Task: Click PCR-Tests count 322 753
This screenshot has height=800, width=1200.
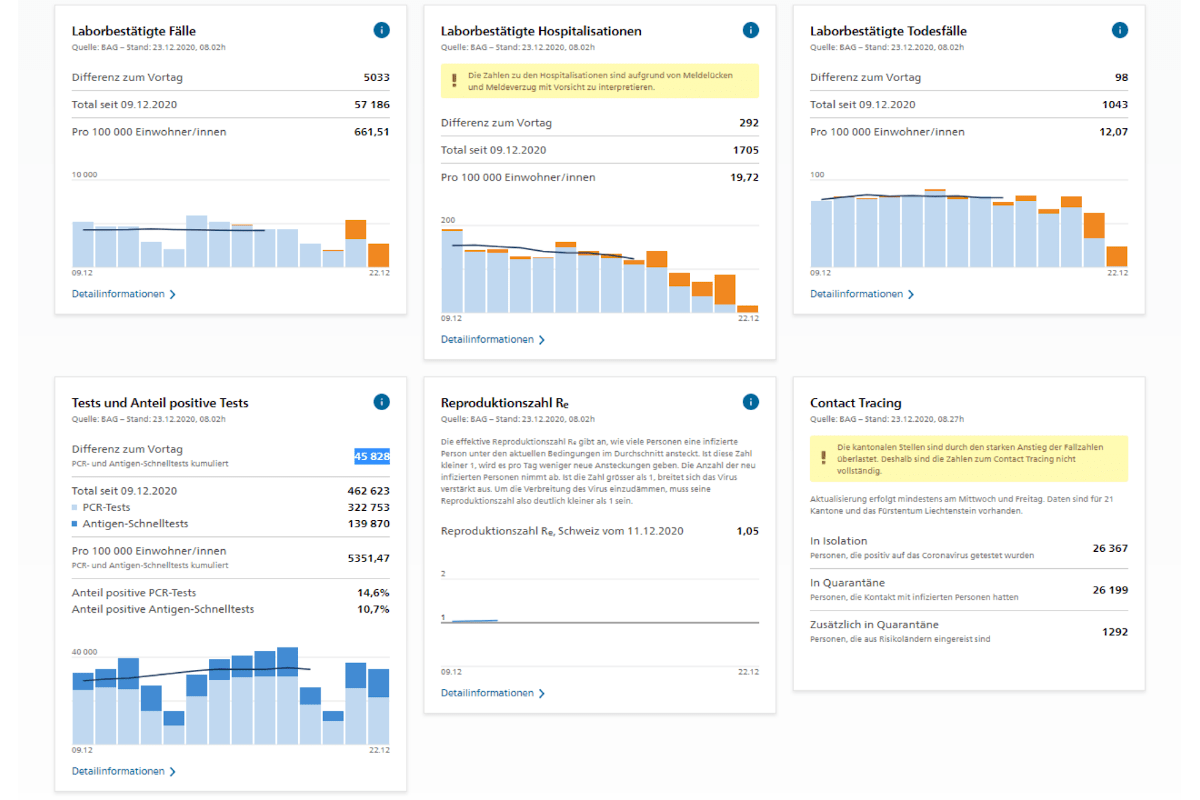Action: tap(369, 507)
